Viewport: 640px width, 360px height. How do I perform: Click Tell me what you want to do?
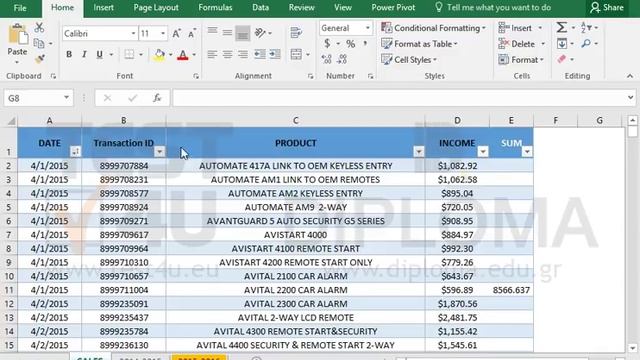pos(493,8)
